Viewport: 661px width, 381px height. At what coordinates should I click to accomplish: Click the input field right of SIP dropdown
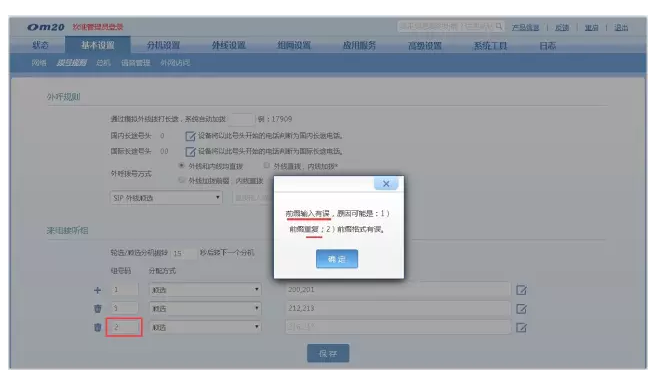click(x=253, y=198)
